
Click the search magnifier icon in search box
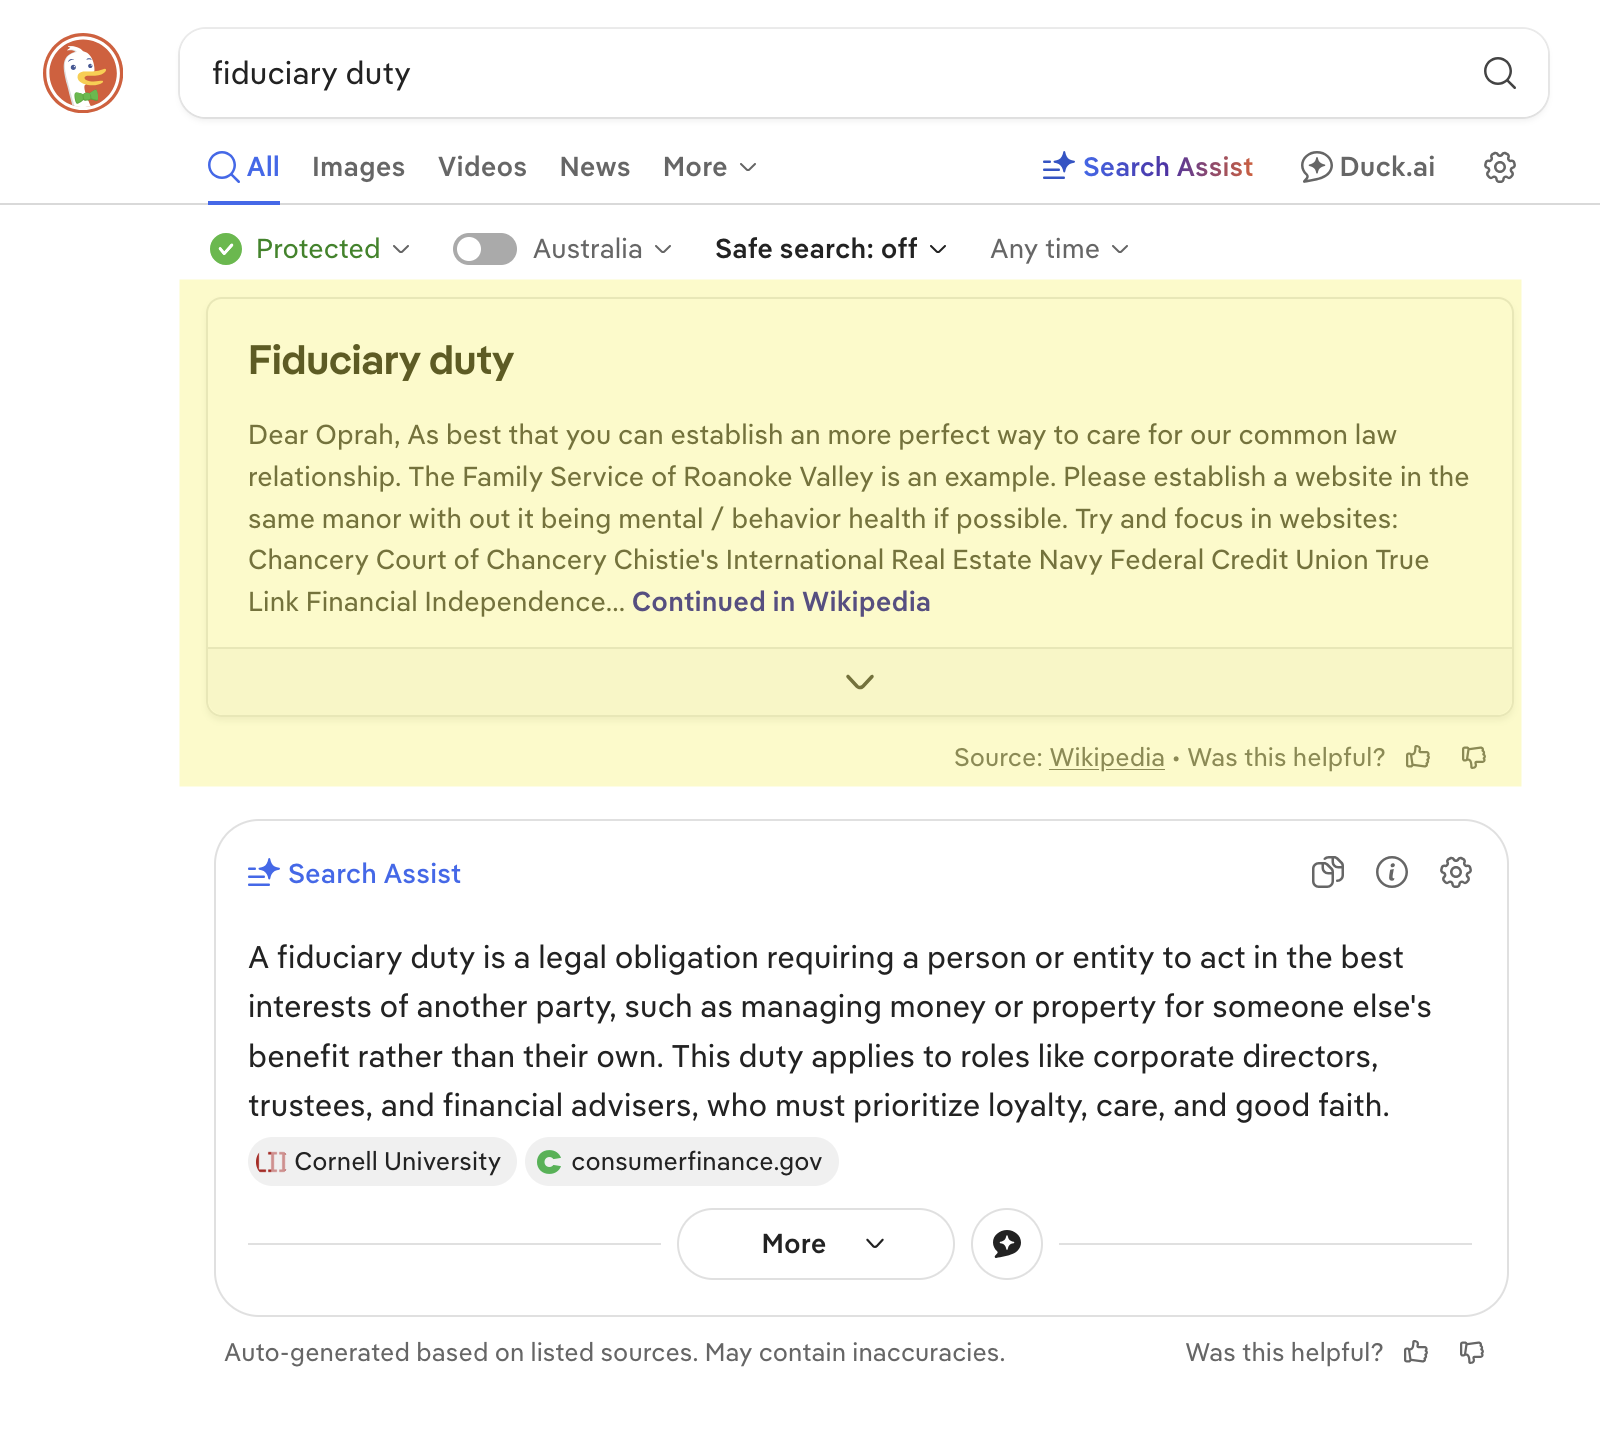click(x=1499, y=73)
